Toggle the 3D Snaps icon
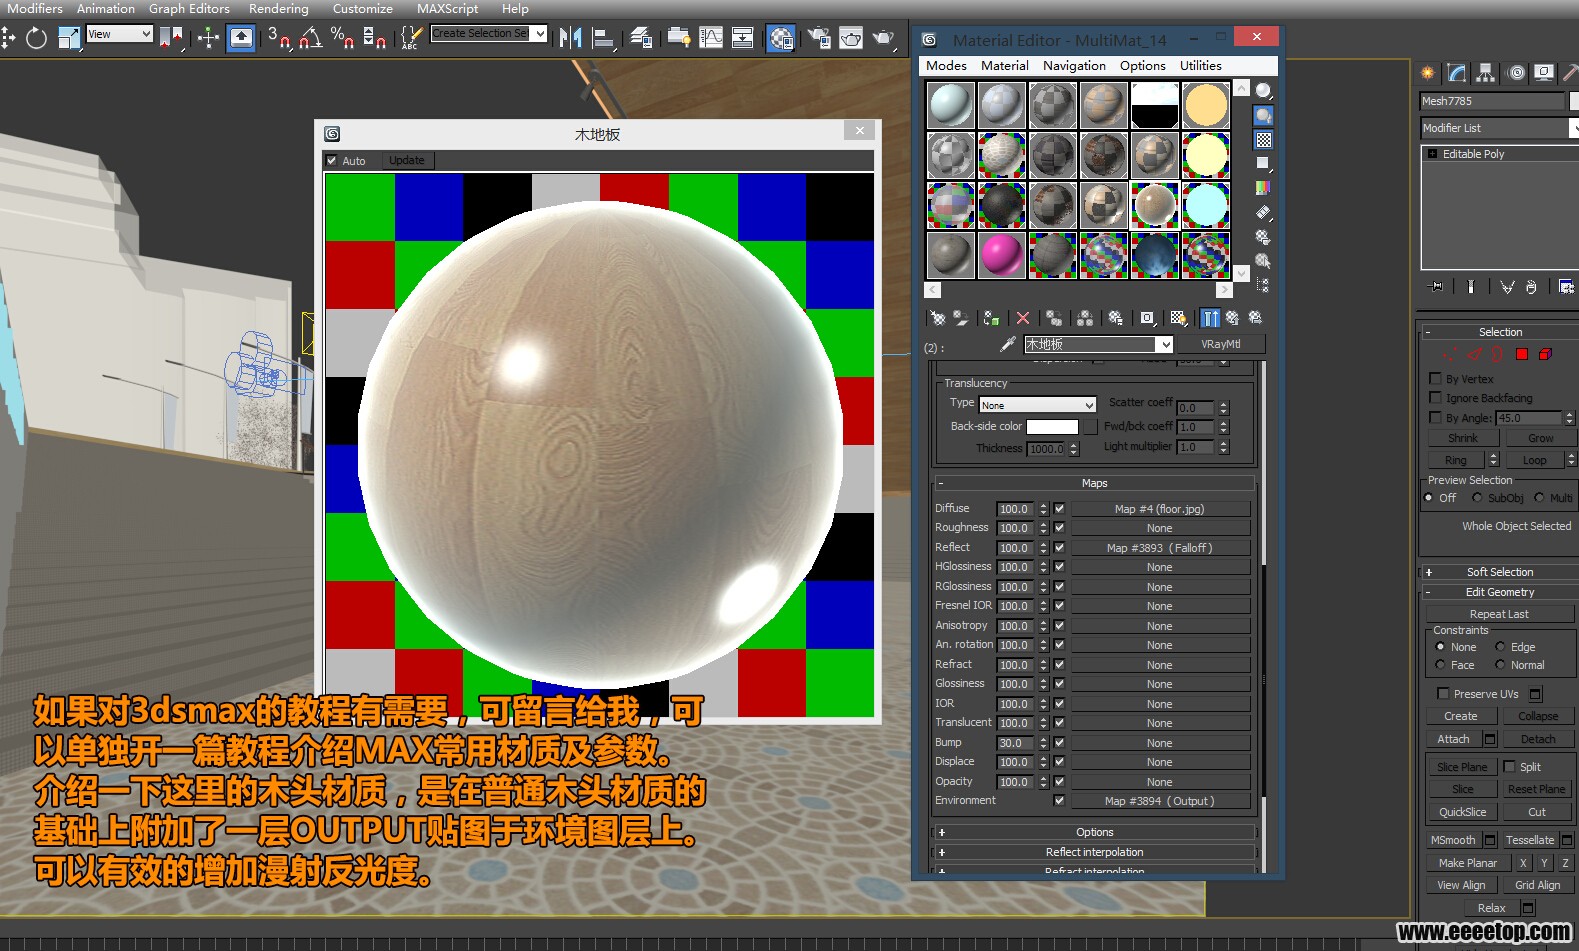 pyautogui.click(x=279, y=38)
